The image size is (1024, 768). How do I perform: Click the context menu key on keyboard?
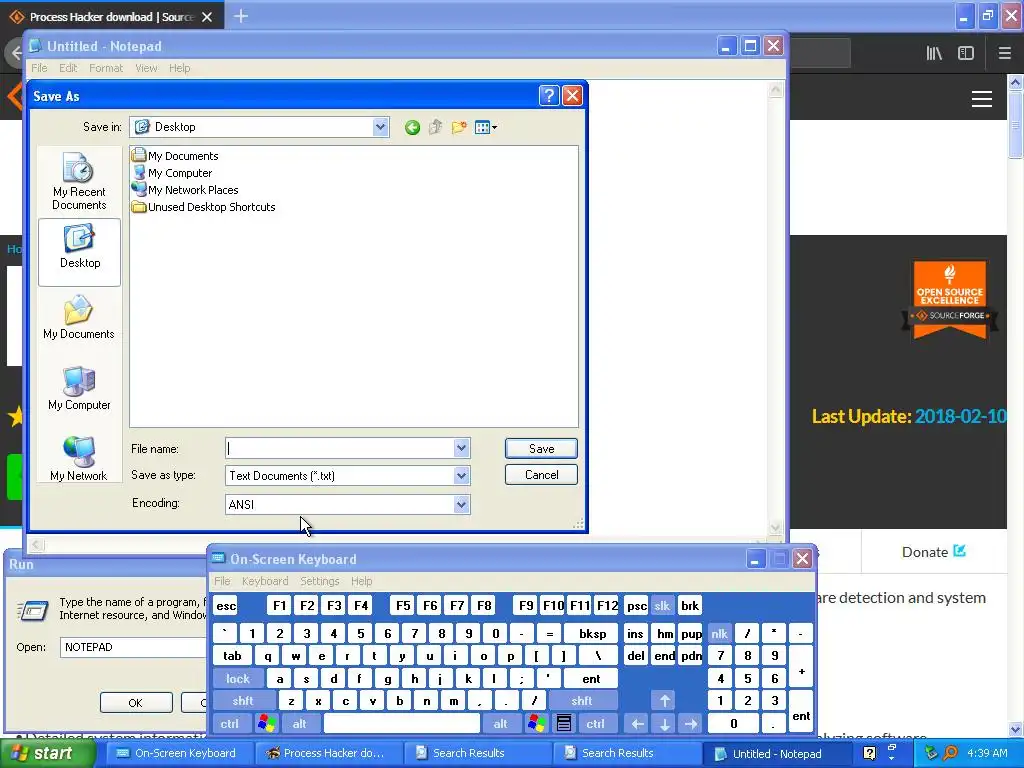point(564,724)
